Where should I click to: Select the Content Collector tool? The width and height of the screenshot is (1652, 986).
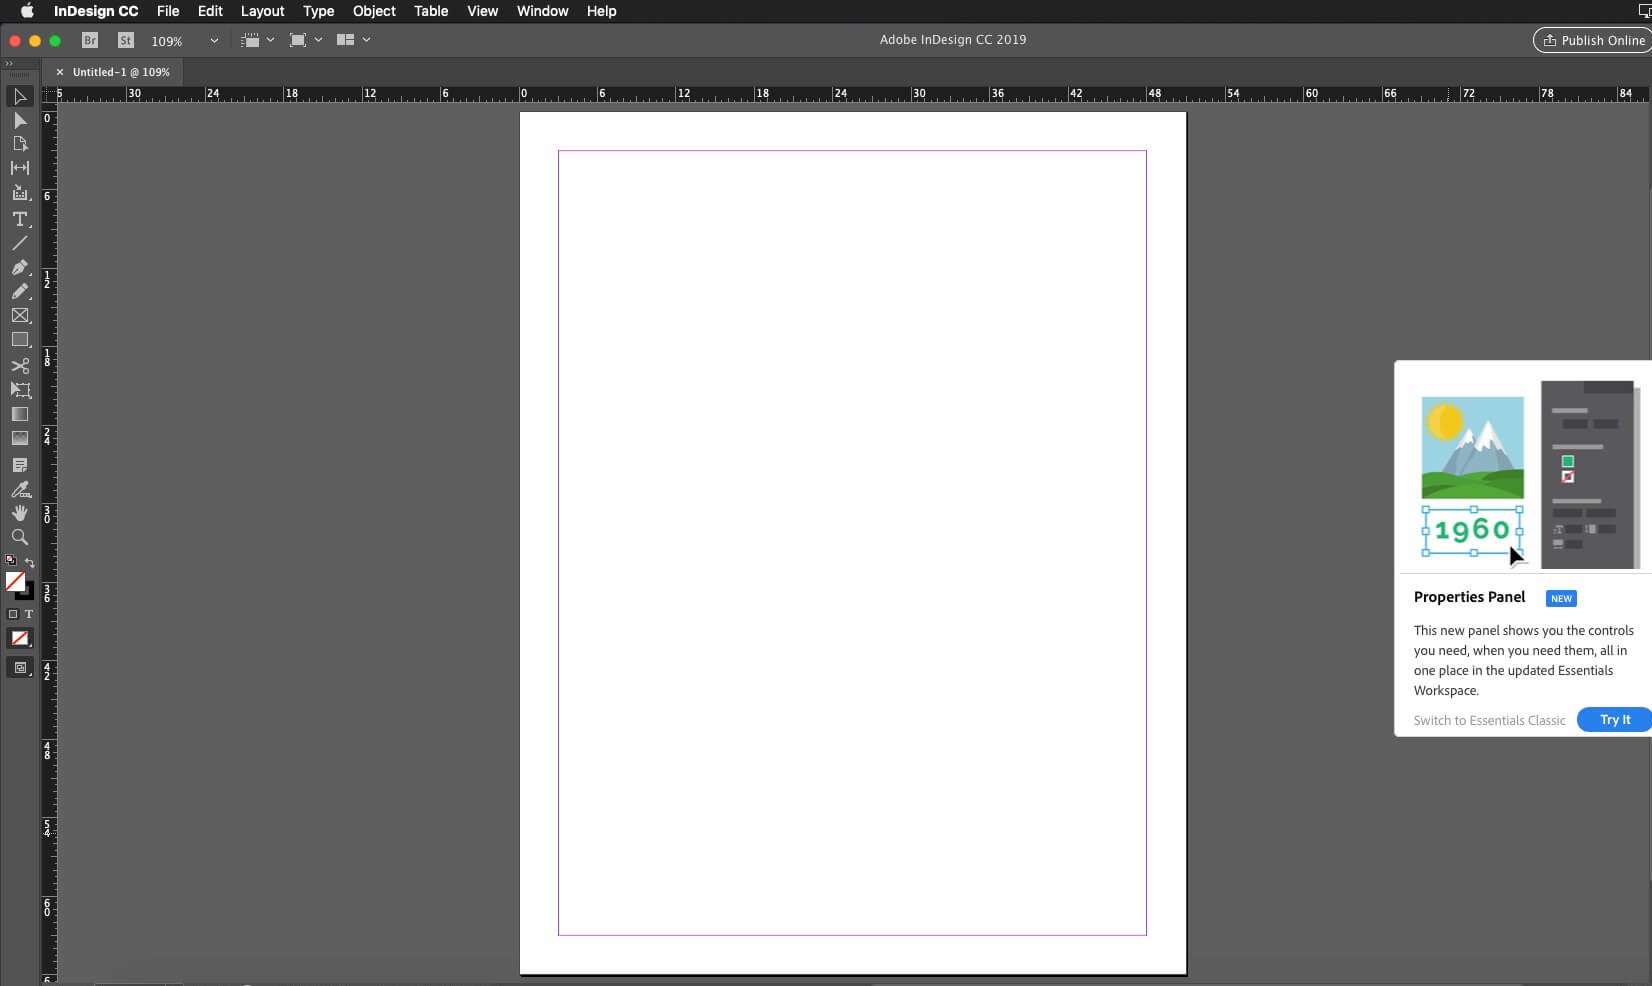pos(19,193)
